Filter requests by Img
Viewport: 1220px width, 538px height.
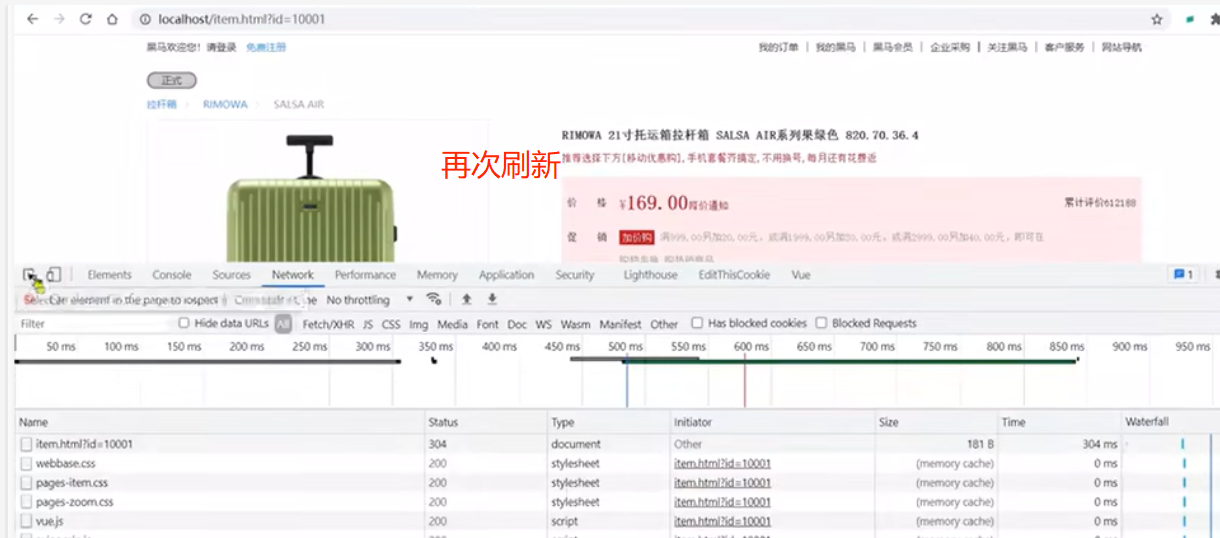click(x=418, y=324)
